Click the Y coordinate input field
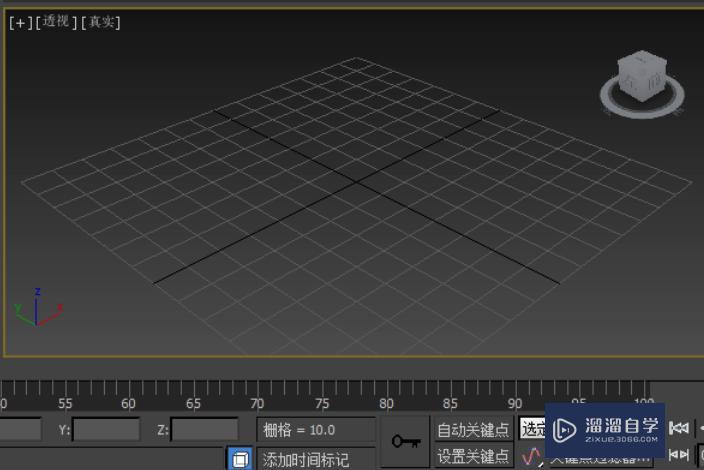 pyautogui.click(x=106, y=430)
